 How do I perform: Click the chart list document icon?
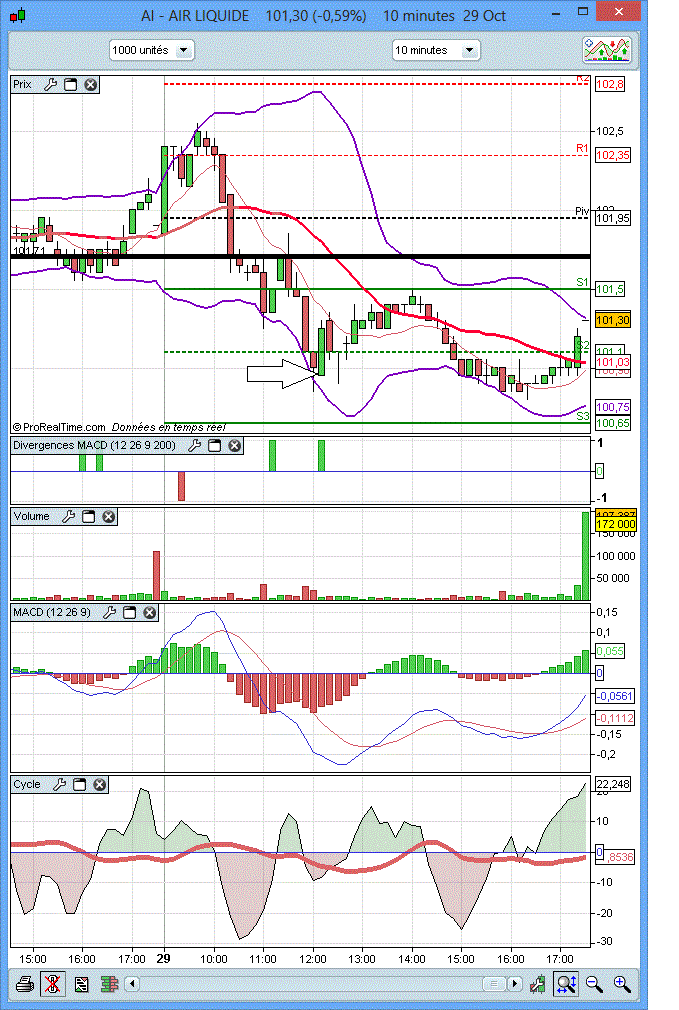click(81, 984)
